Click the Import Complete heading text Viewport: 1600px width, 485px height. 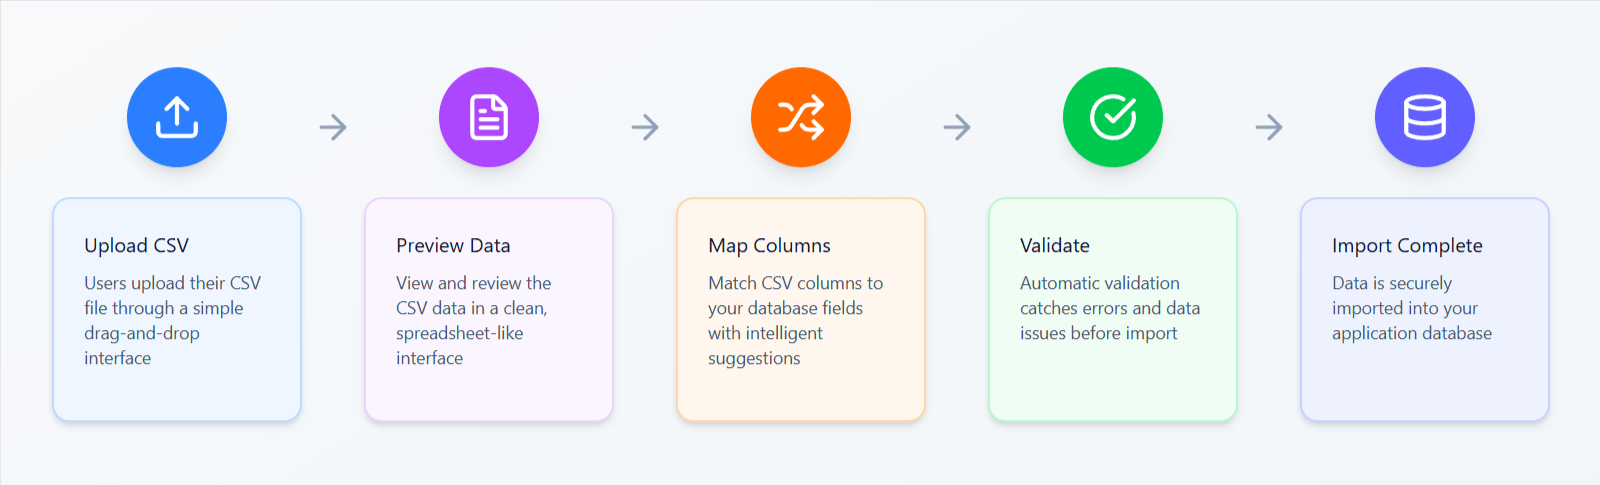[1407, 246]
